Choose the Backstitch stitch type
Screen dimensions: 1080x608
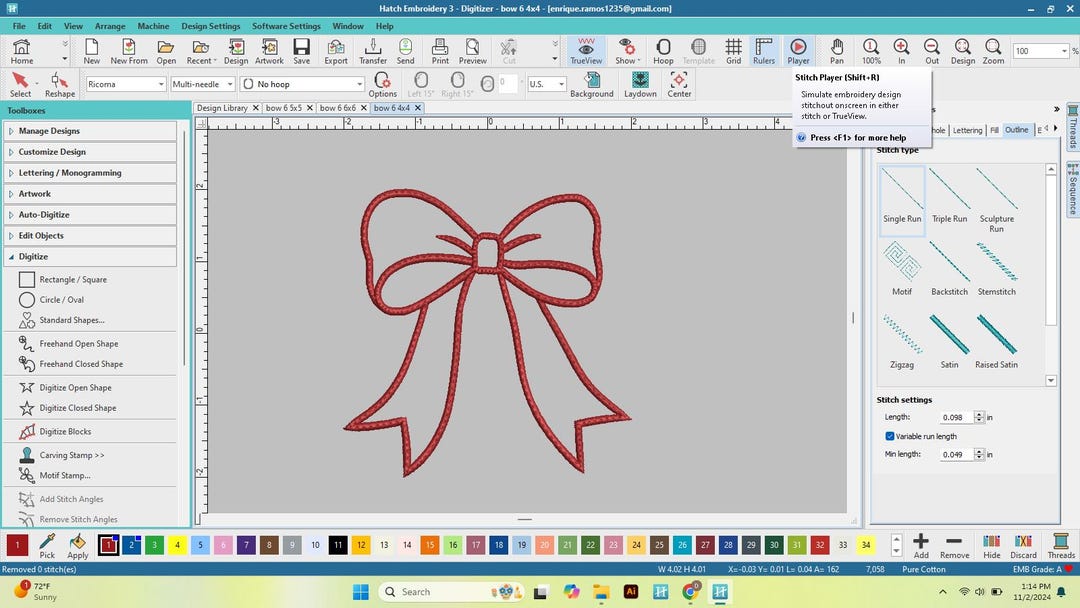[948, 265]
